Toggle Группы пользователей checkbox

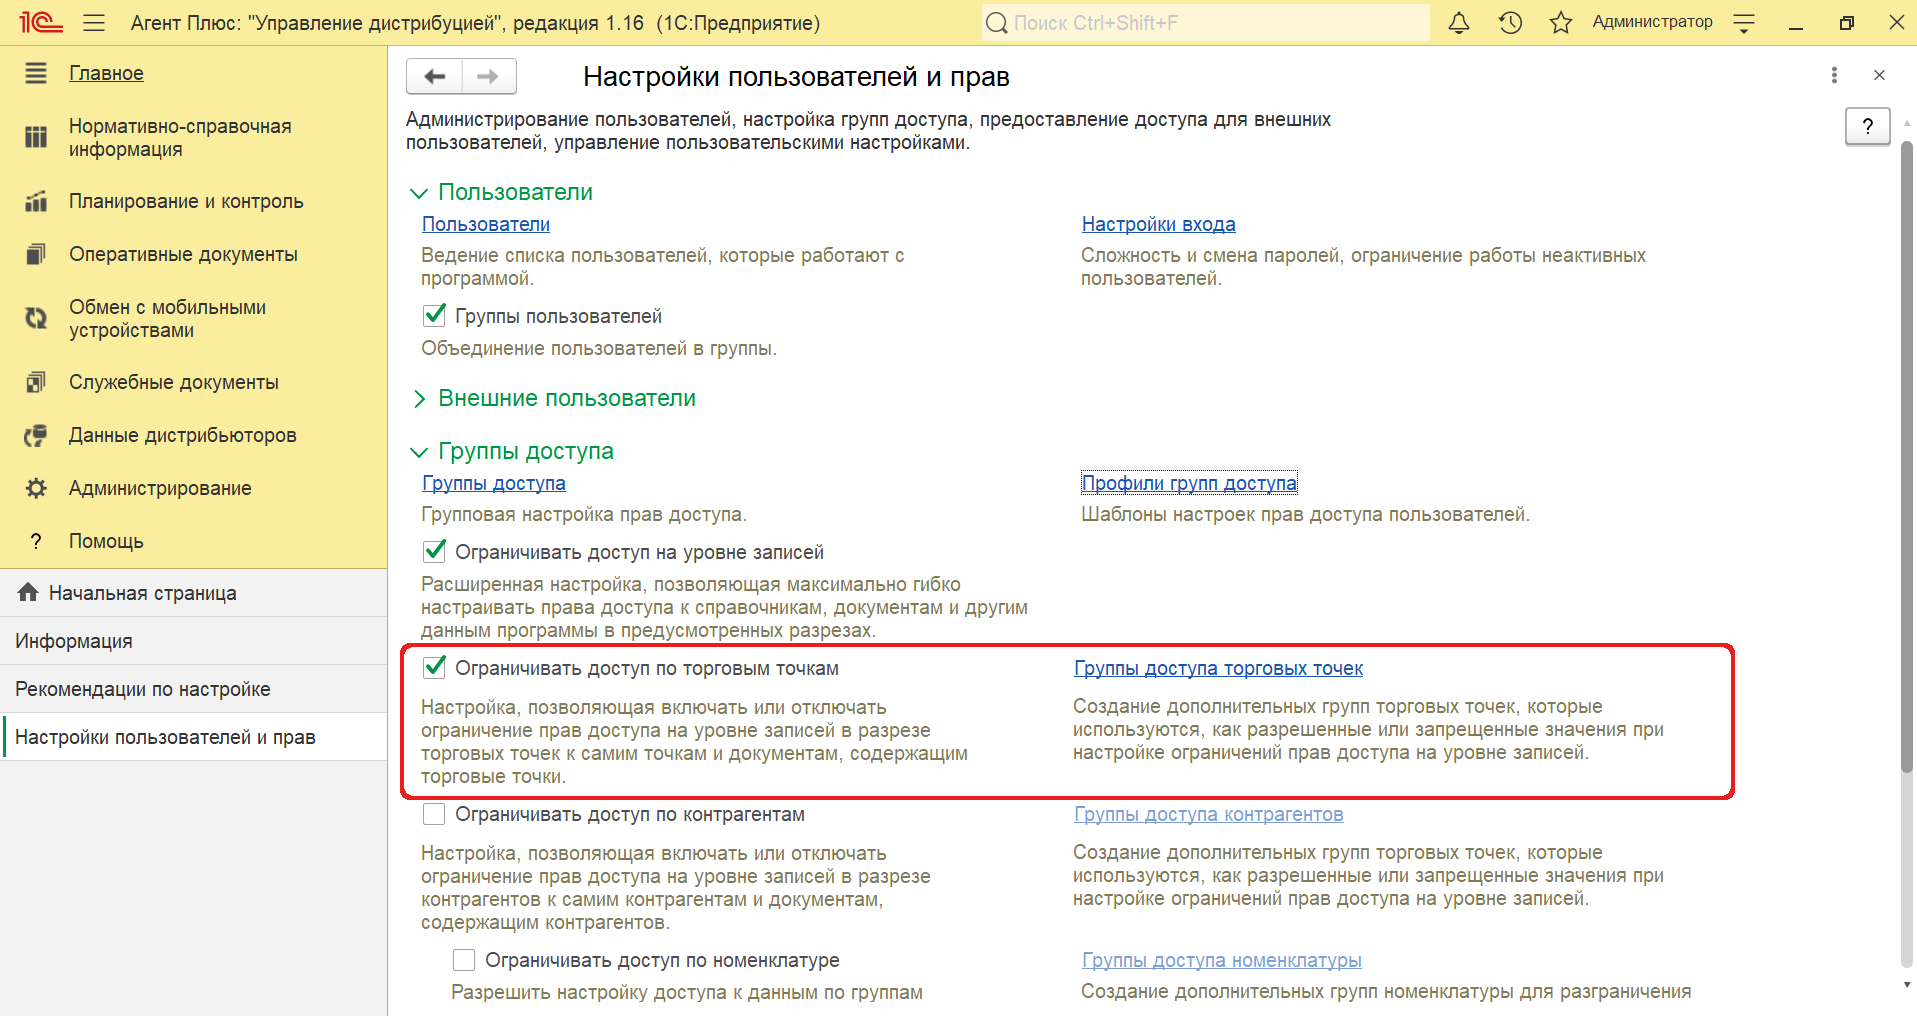click(x=434, y=316)
